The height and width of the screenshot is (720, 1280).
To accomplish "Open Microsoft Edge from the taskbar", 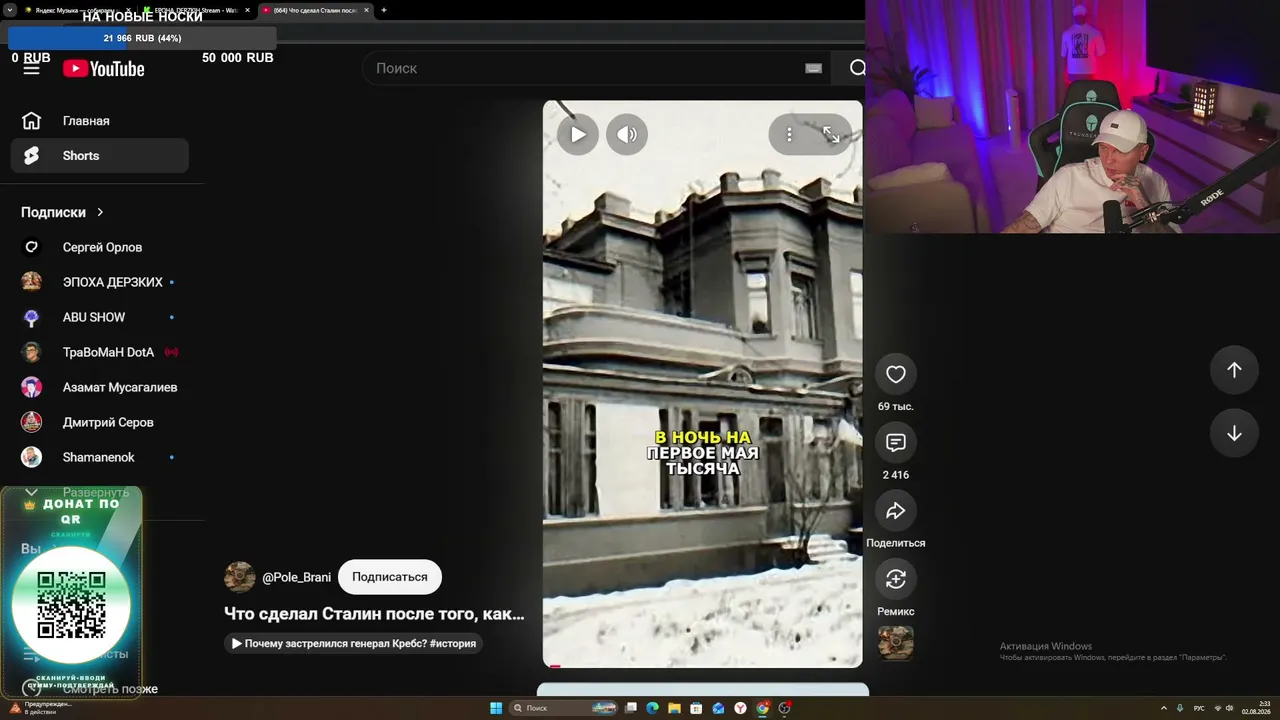I will [x=652, y=708].
